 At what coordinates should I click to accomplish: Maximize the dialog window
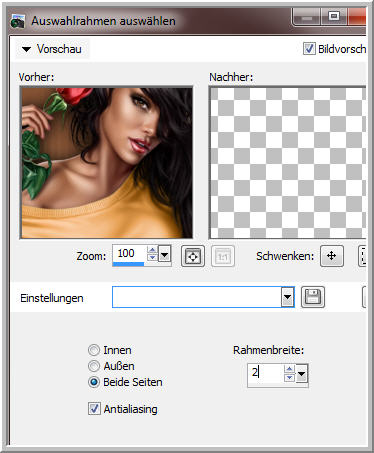pos(334,16)
